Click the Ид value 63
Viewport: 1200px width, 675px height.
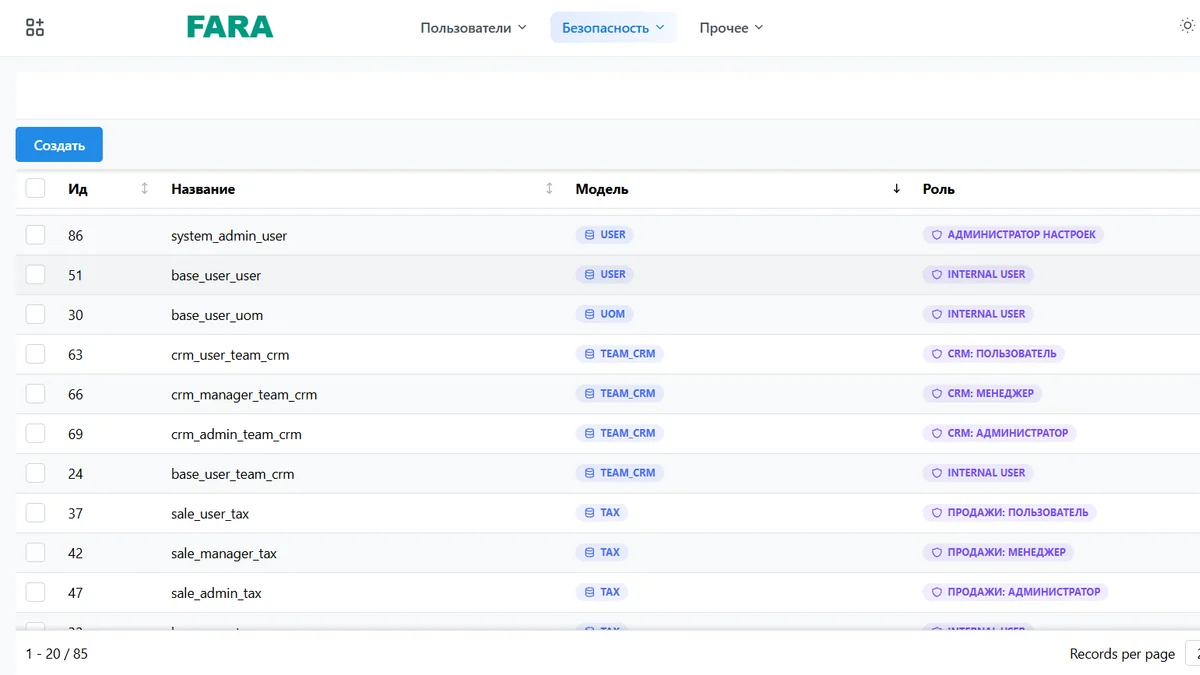coord(76,355)
